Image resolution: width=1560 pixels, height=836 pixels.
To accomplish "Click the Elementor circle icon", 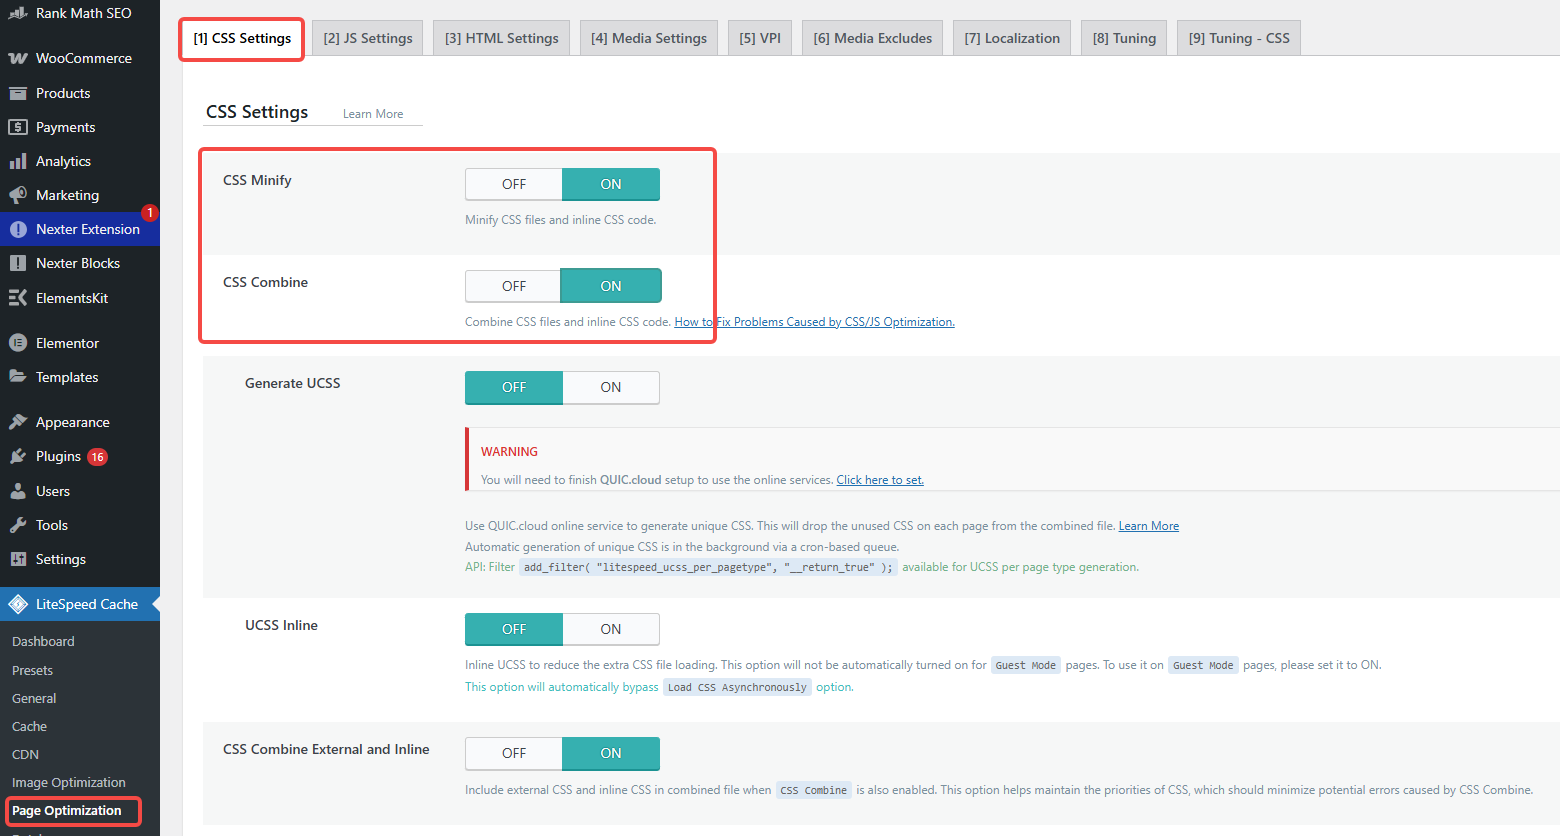I will (x=18, y=343).
